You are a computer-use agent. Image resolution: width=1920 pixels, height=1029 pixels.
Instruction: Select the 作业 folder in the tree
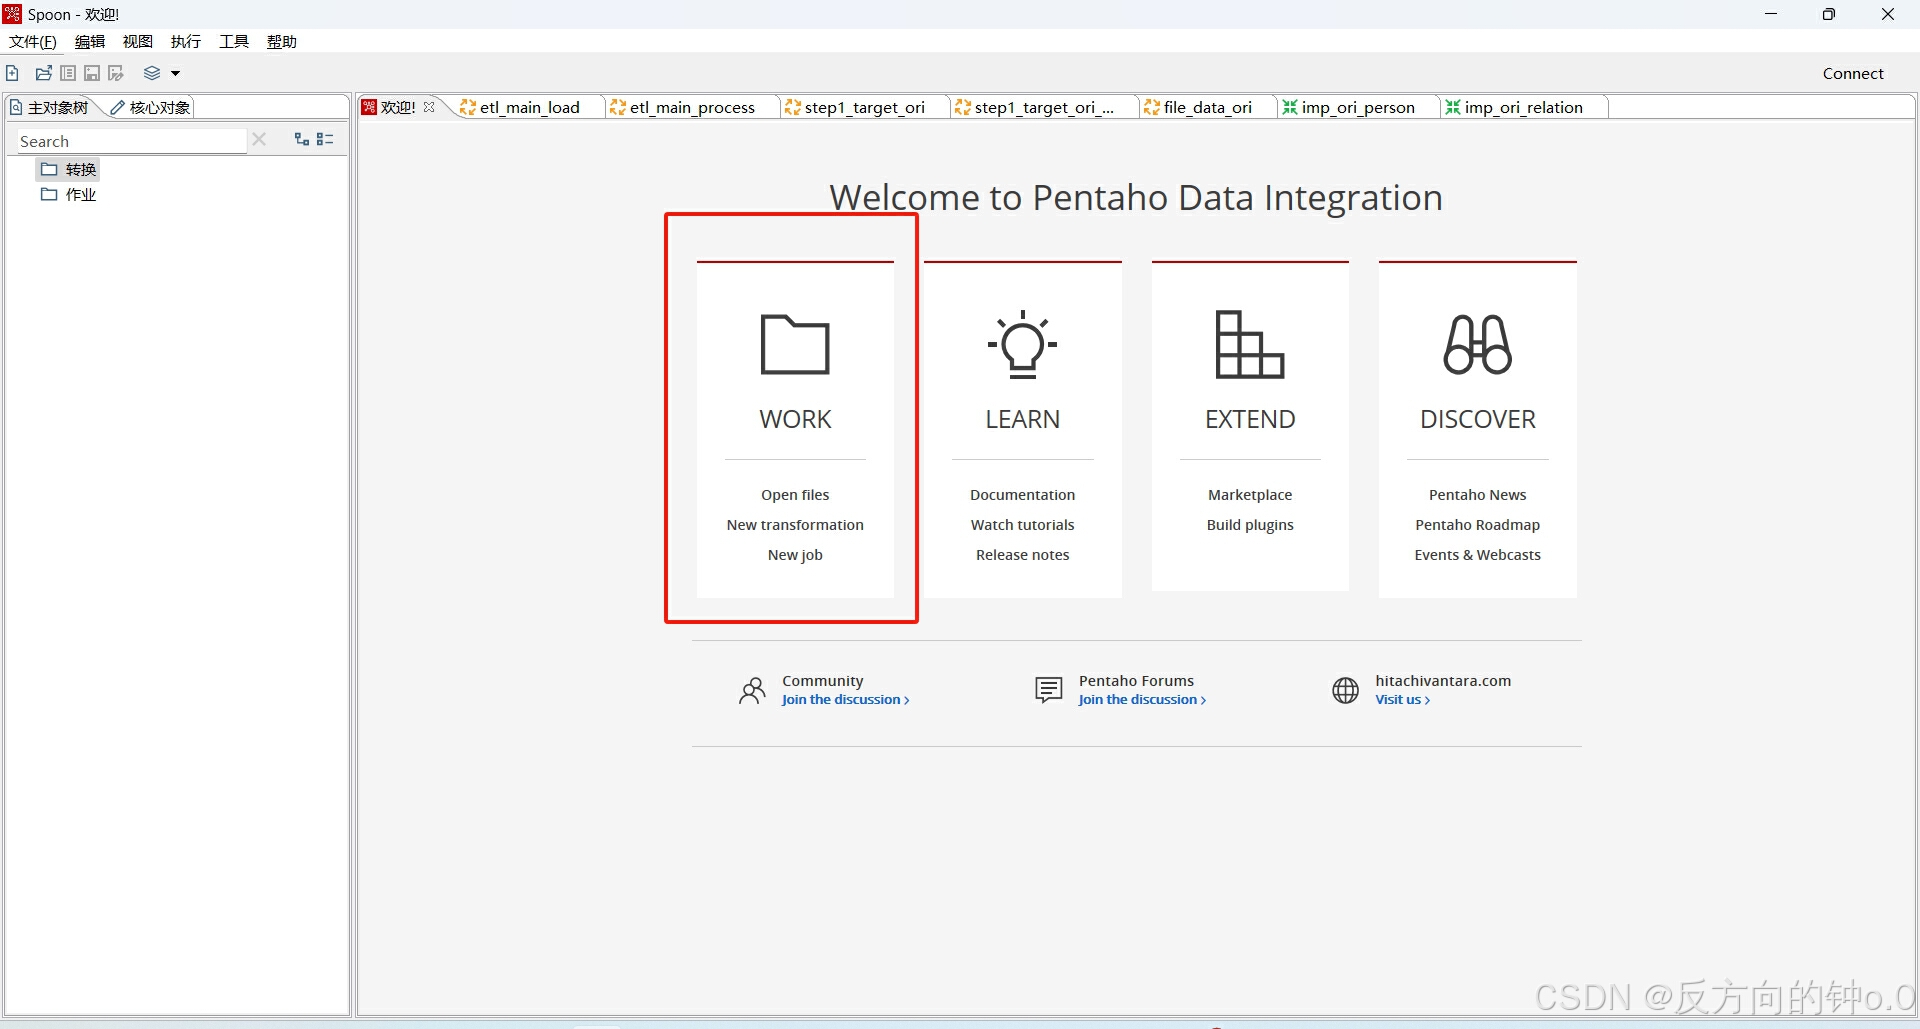click(69, 194)
